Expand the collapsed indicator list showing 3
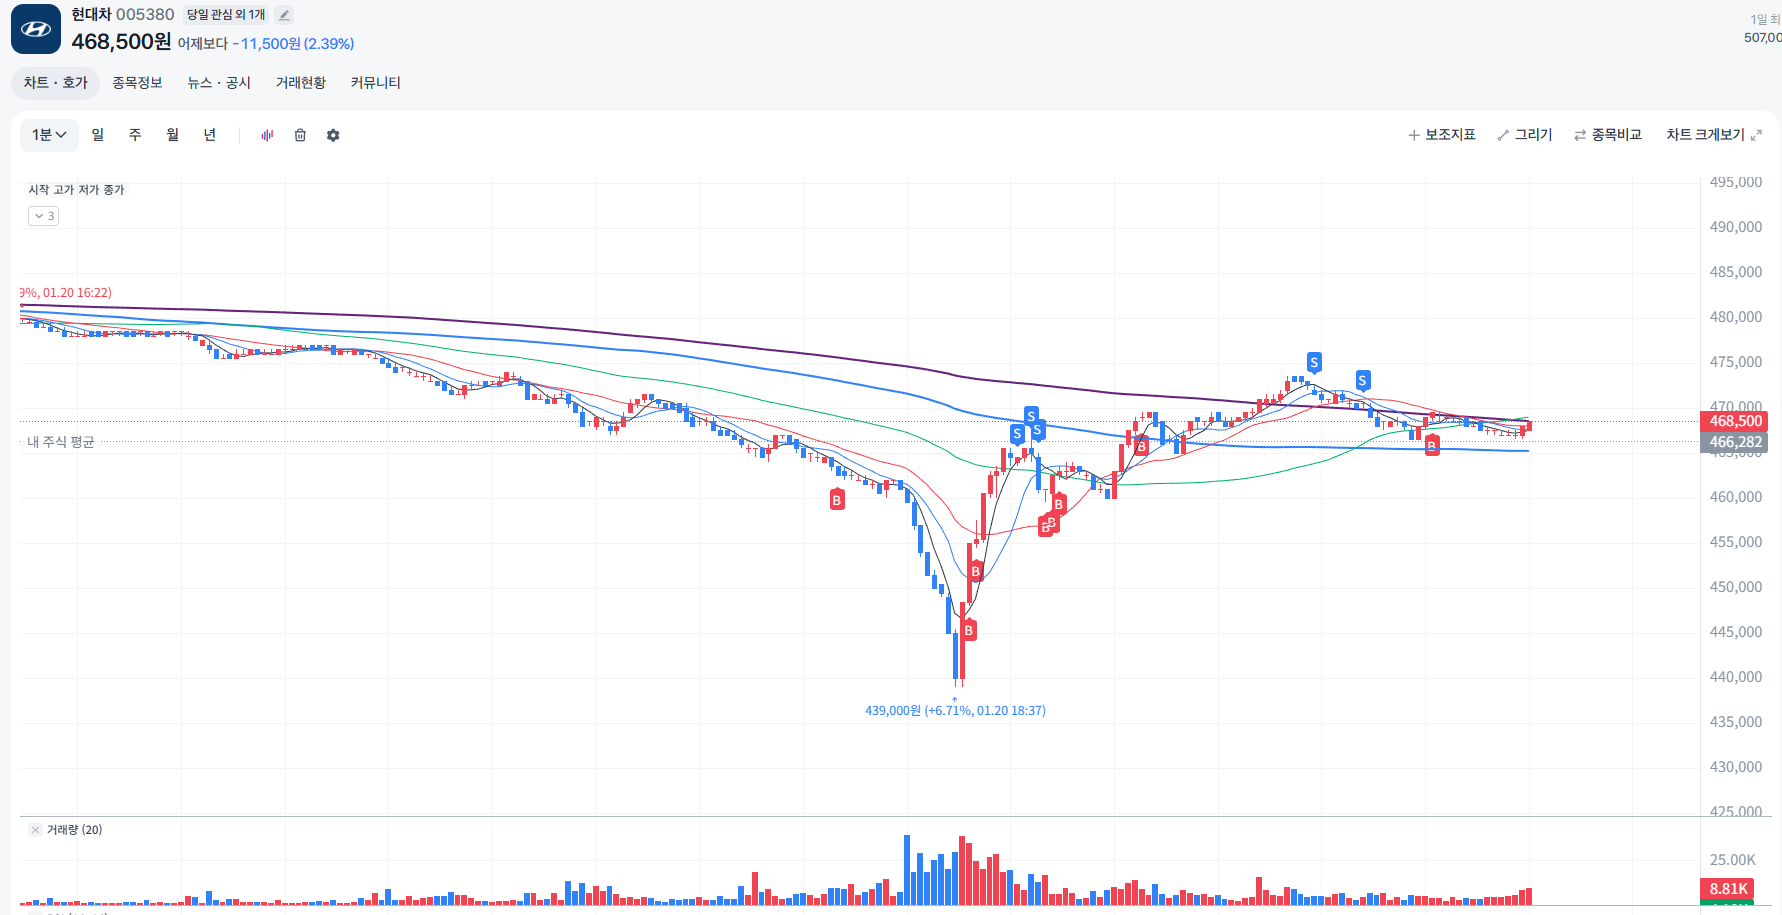1782x915 pixels. [43, 216]
